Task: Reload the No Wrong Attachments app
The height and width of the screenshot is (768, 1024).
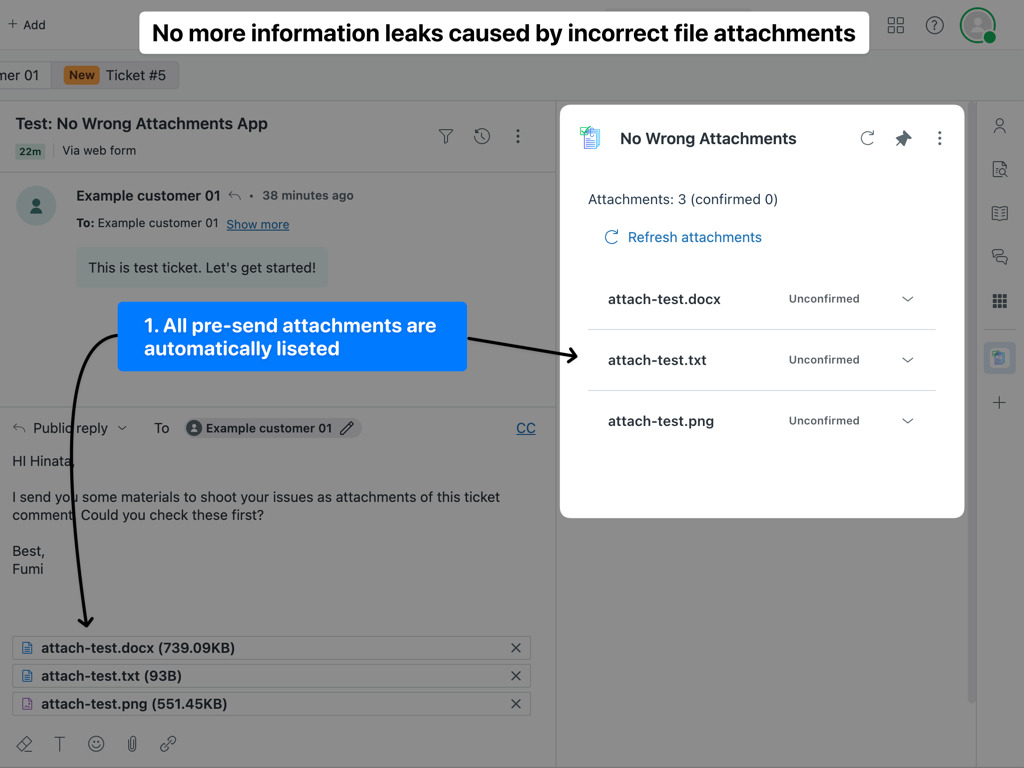Action: click(867, 138)
